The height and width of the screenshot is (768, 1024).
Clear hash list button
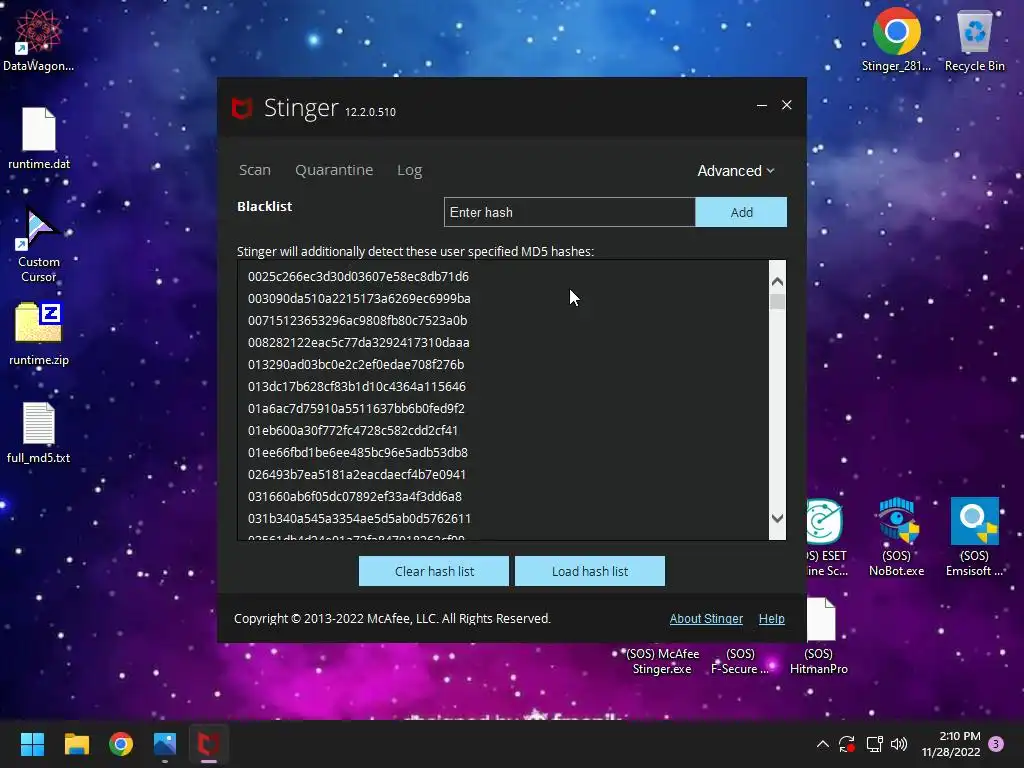tap(434, 571)
